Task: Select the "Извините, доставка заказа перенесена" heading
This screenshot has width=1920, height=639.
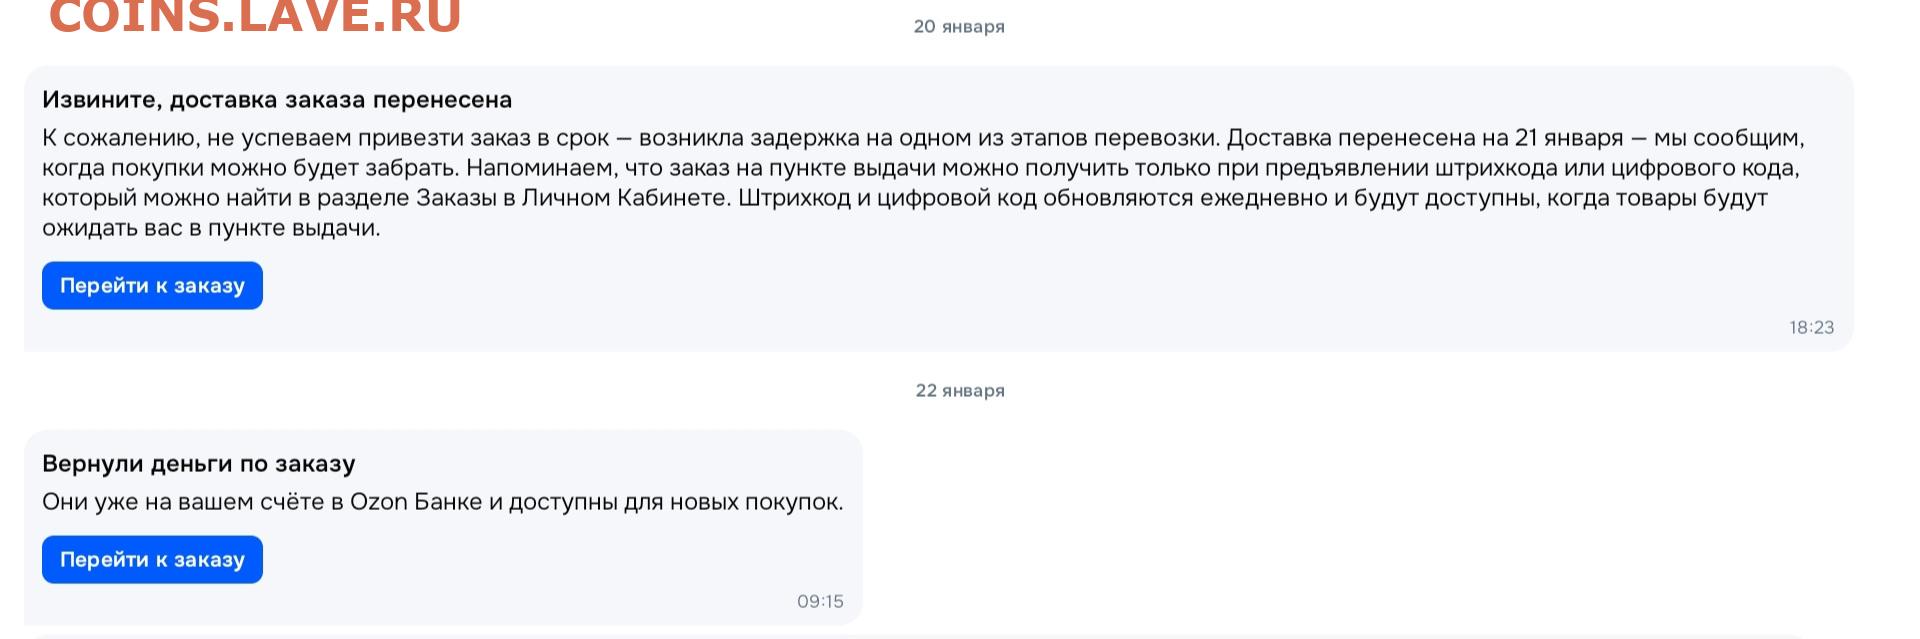Action: tap(277, 100)
